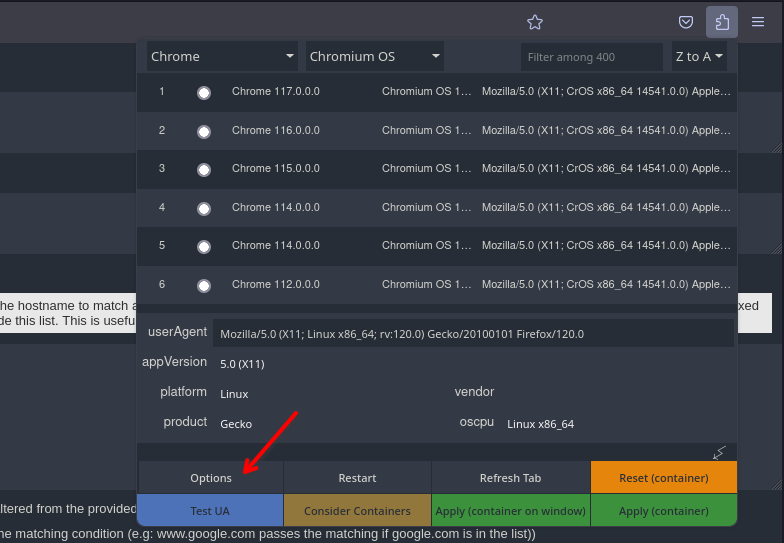Click the Refresh Tab button
This screenshot has height=543, width=784.
510,478
